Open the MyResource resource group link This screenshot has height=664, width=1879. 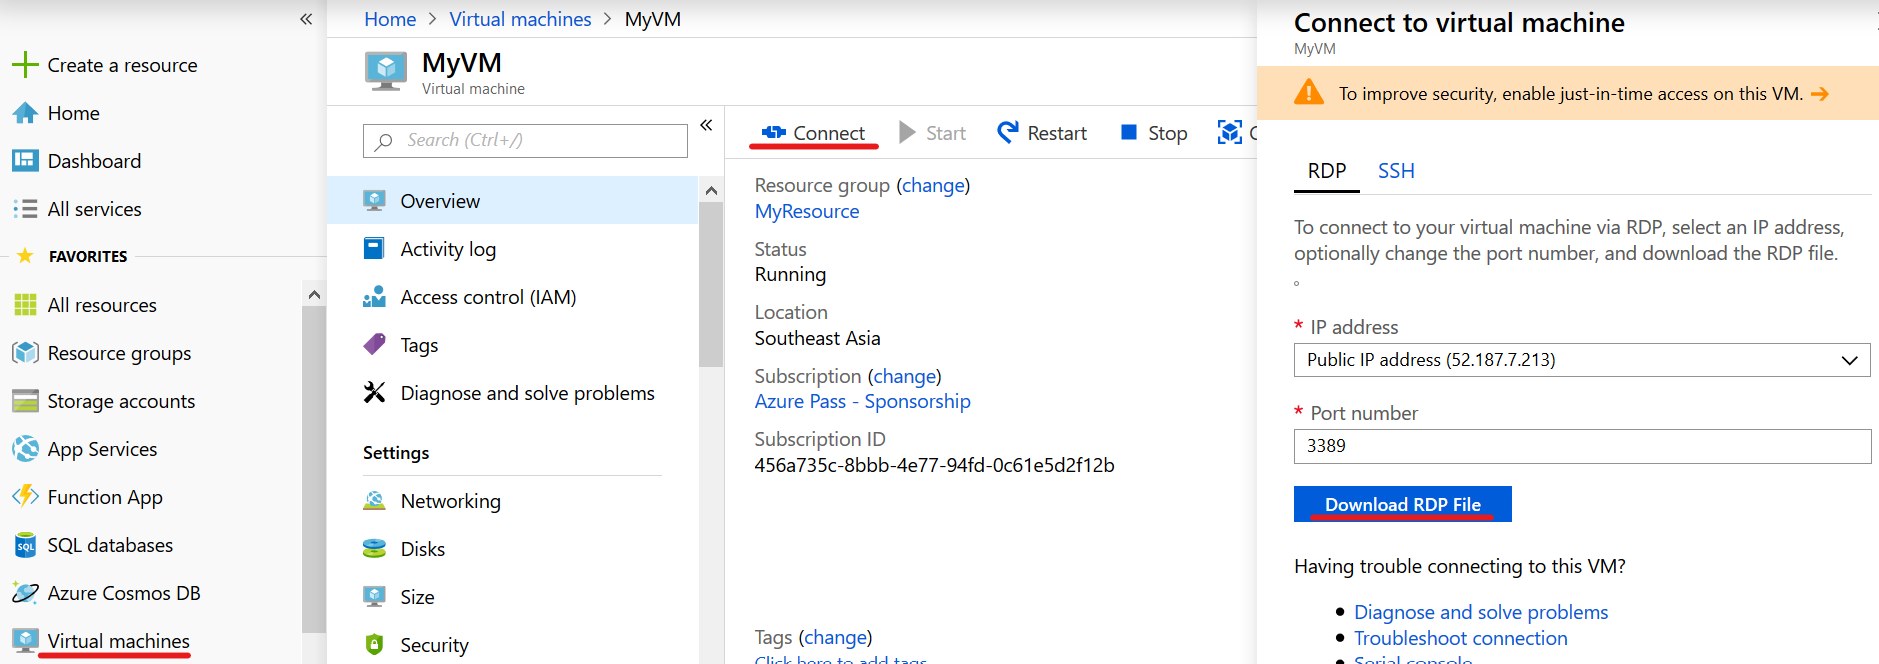[807, 211]
